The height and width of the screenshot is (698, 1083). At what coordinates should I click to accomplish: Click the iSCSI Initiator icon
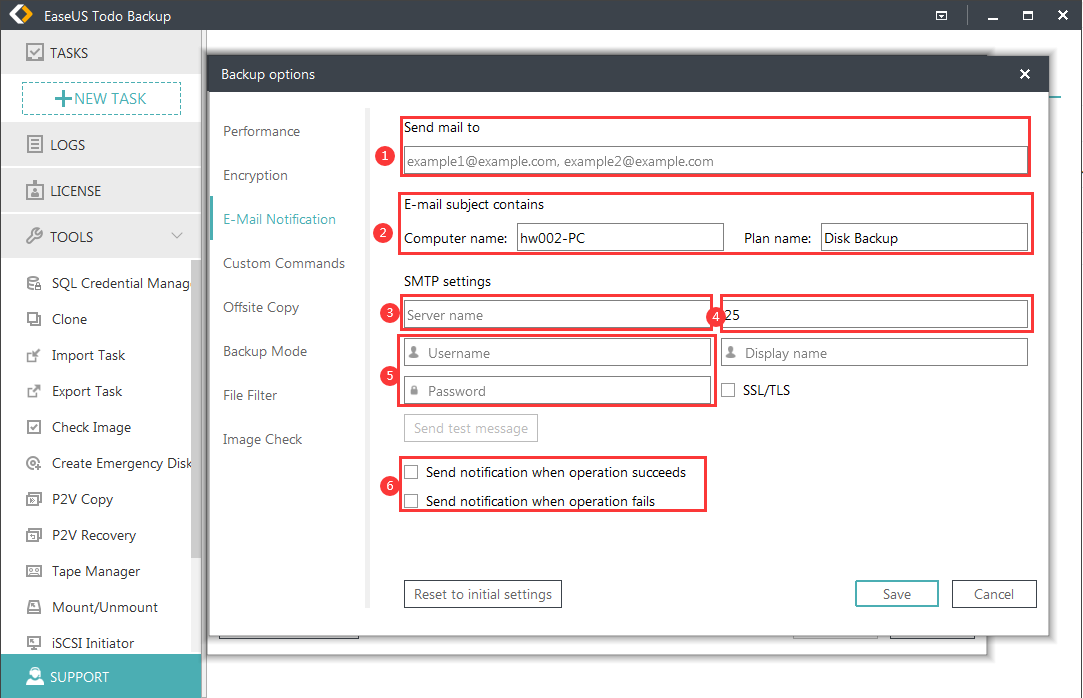(34, 643)
